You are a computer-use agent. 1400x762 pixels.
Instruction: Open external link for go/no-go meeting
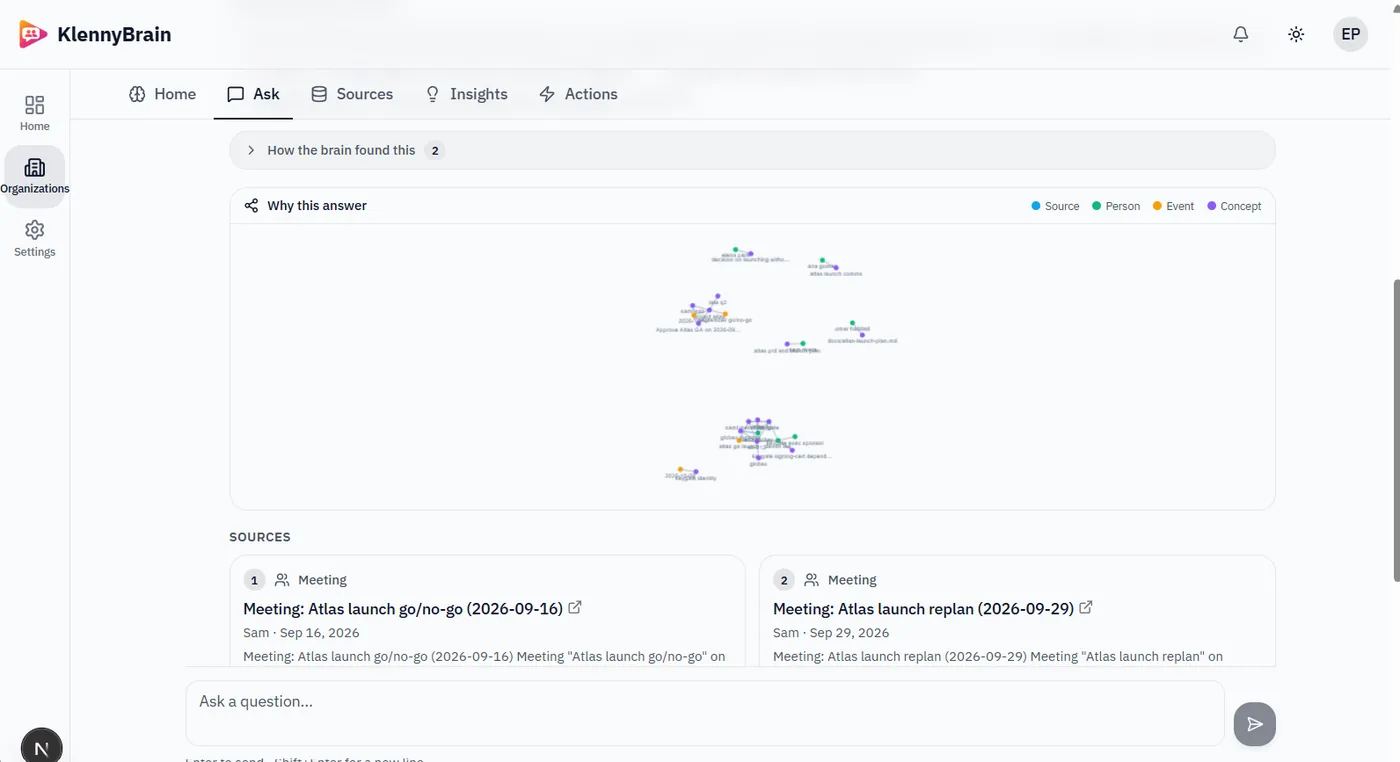(575, 607)
